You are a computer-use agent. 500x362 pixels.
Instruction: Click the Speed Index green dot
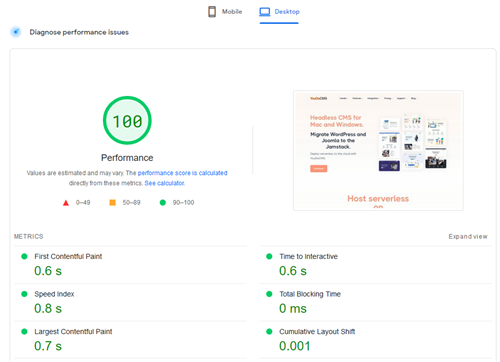24,294
